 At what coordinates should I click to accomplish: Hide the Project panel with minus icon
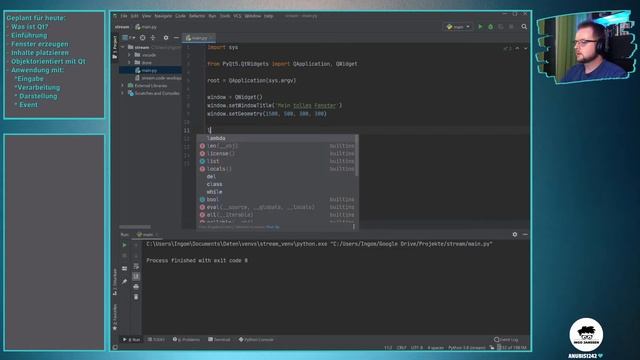[x=176, y=38]
